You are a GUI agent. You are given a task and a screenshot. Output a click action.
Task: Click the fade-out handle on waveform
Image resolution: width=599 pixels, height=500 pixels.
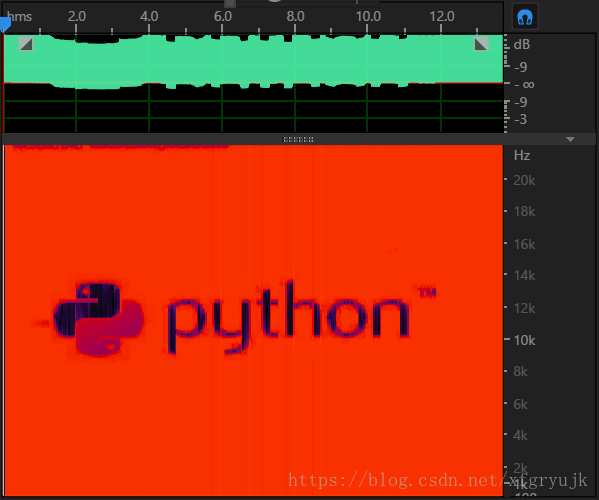click(x=481, y=44)
